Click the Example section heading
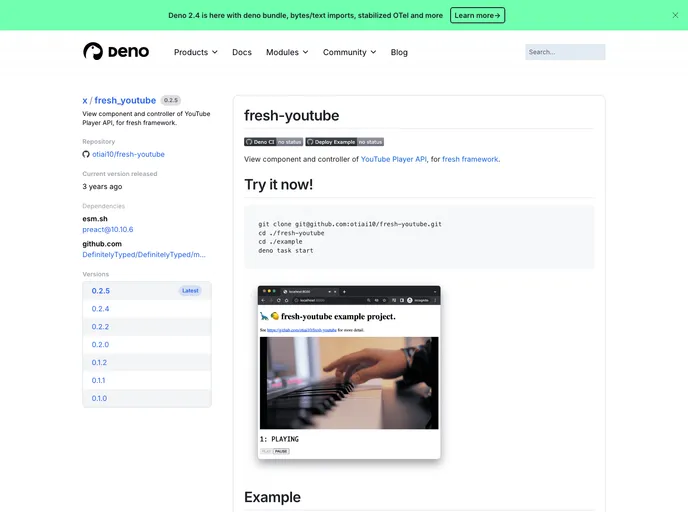The image size is (688, 512). pyautogui.click(x=272, y=497)
